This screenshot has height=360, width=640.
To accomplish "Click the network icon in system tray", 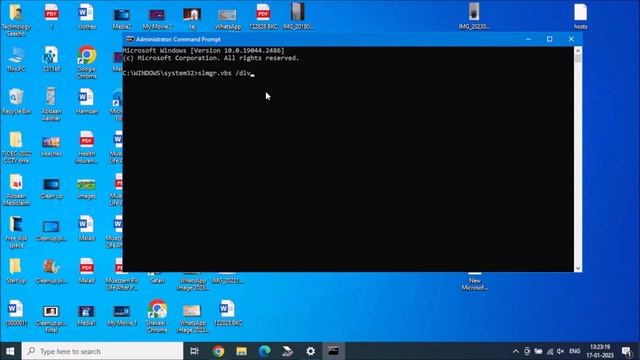I will [x=550, y=351].
